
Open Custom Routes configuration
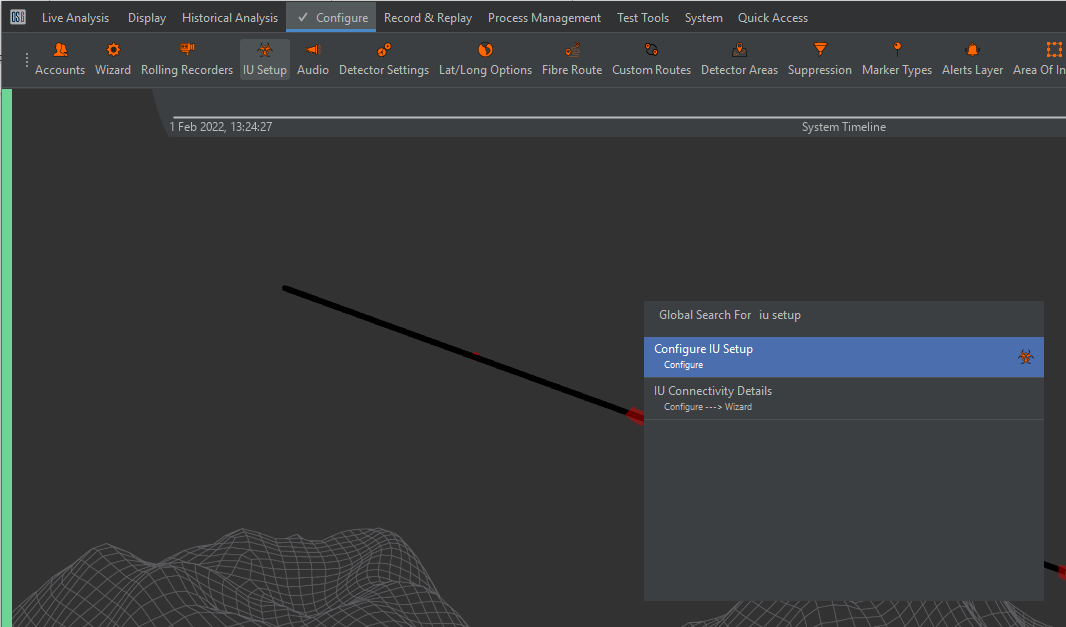pos(651,59)
